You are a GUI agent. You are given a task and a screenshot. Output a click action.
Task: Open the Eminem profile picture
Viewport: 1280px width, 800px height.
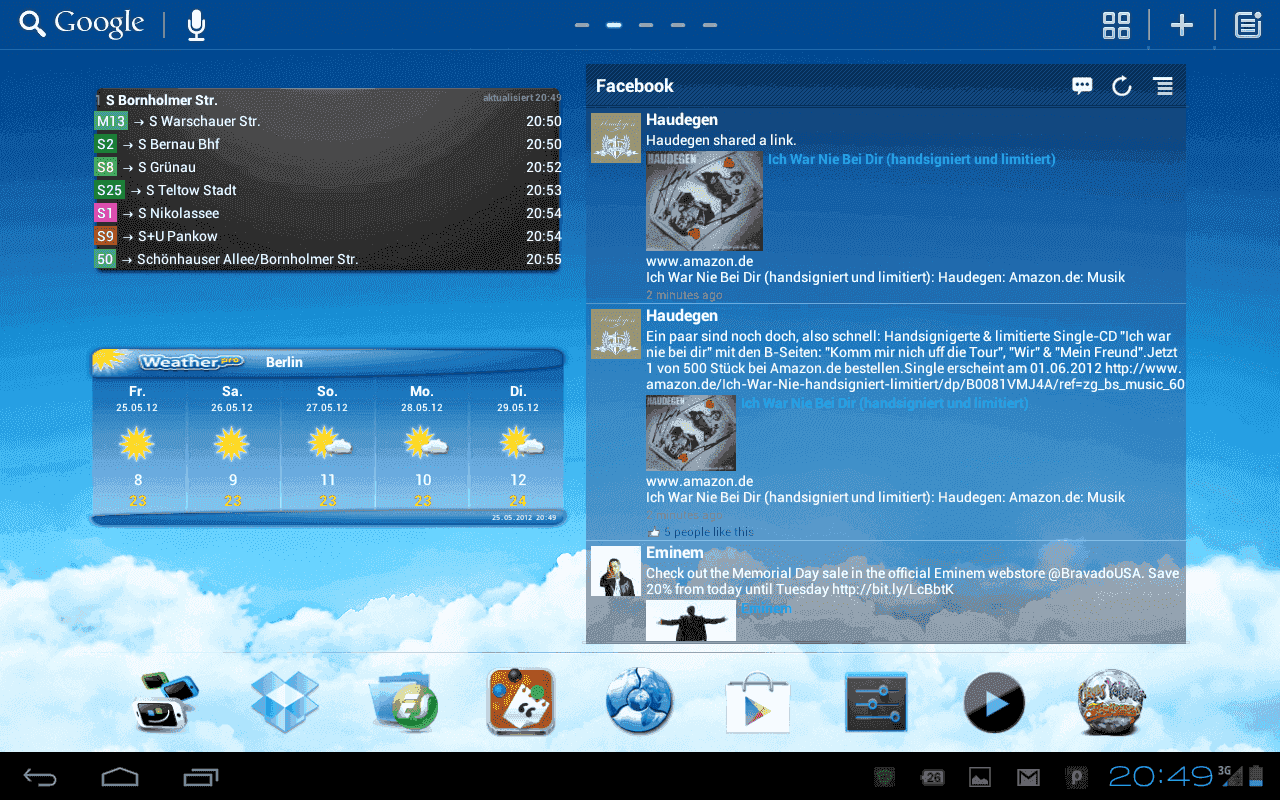(x=616, y=571)
